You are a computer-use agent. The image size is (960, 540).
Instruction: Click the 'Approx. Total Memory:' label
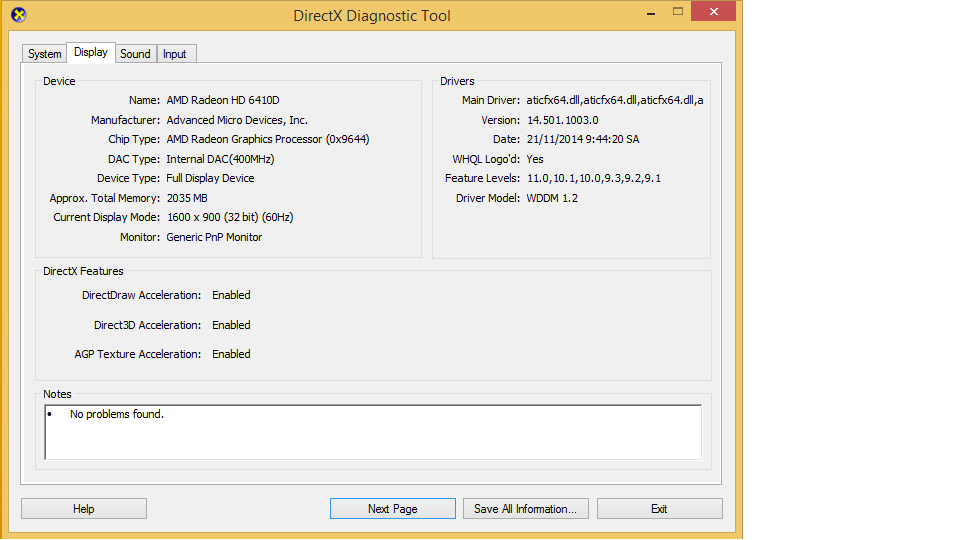105,198
